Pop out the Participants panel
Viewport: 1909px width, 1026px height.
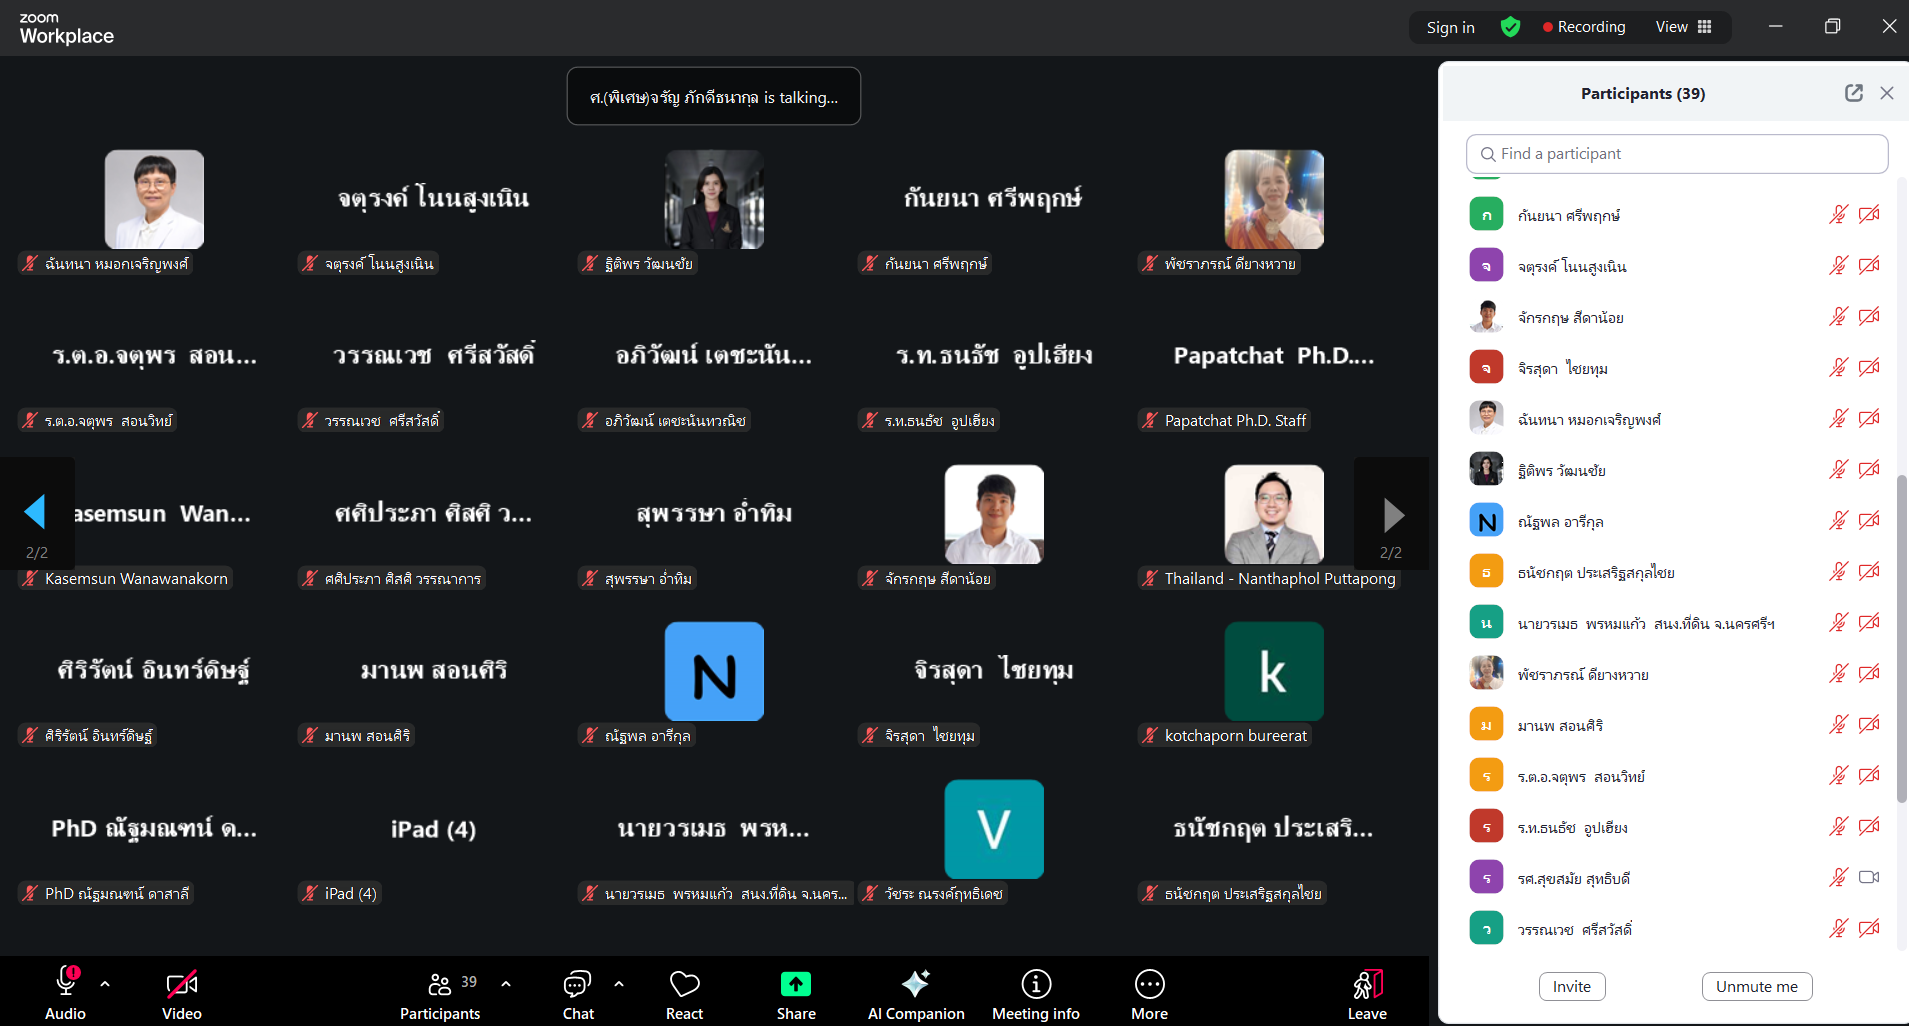pos(1853,93)
